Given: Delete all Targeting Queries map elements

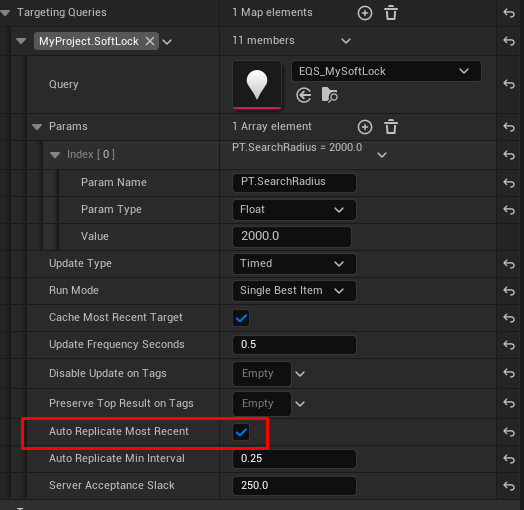Looking at the screenshot, I should coord(391,13).
